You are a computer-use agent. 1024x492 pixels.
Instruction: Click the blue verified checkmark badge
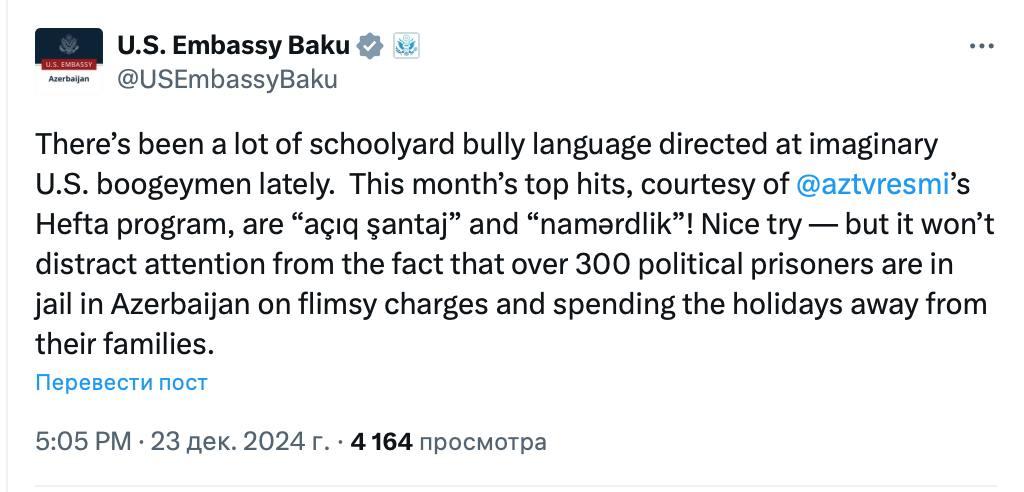[370, 46]
